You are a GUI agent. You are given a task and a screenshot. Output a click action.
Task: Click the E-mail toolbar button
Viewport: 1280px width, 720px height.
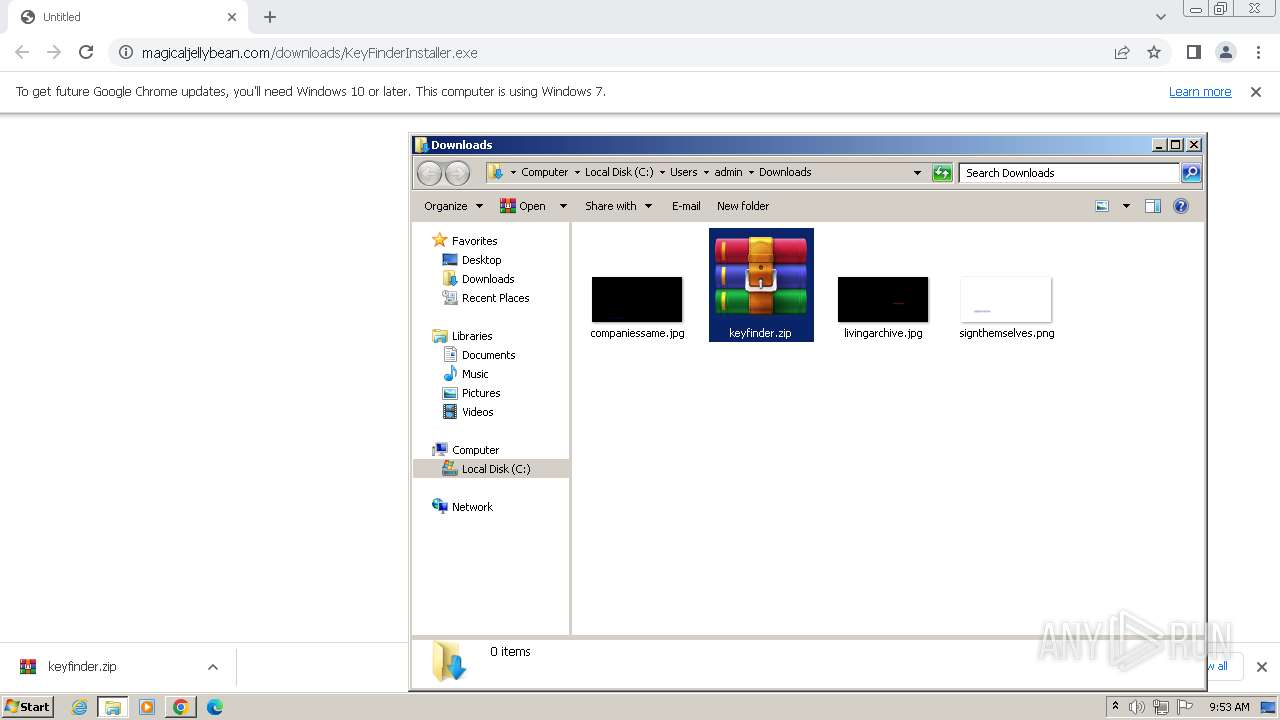[x=686, y=206]
